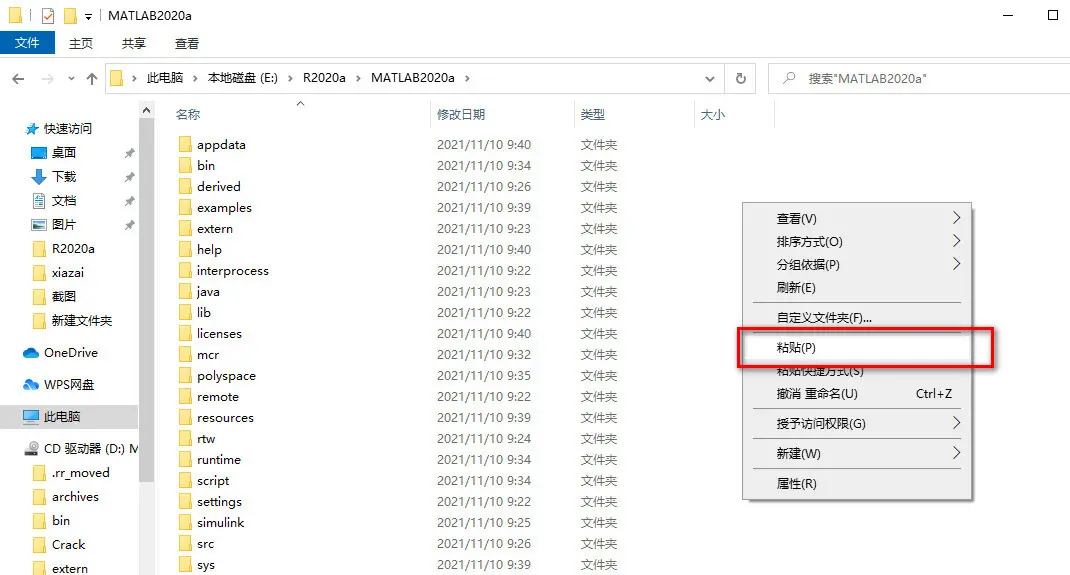Screen dimensions: 1070x575
Task: Select 粘贴(P) in the context menu
Action: point(856,347)
